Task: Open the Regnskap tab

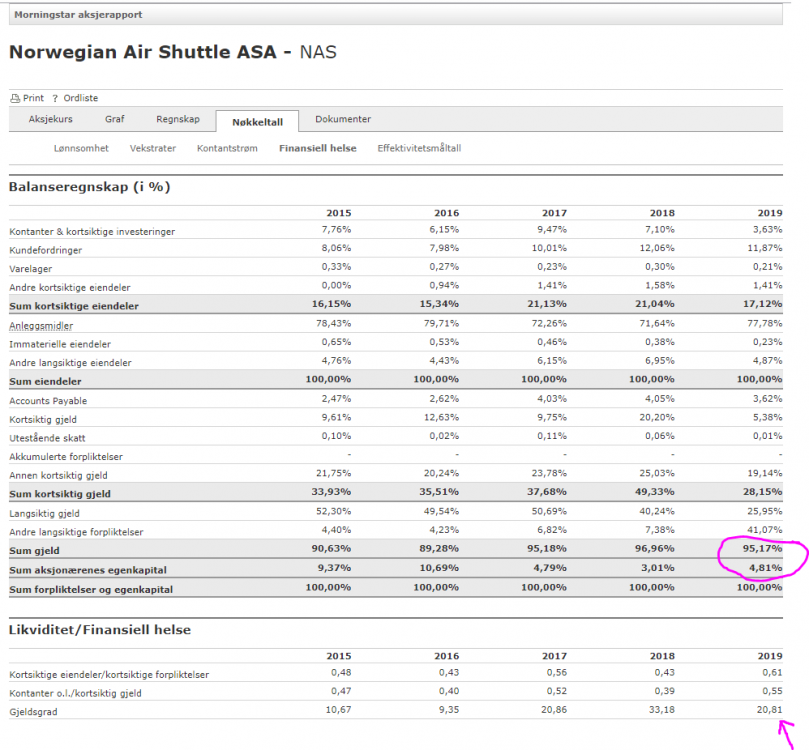Action: [x=178, y=119]
